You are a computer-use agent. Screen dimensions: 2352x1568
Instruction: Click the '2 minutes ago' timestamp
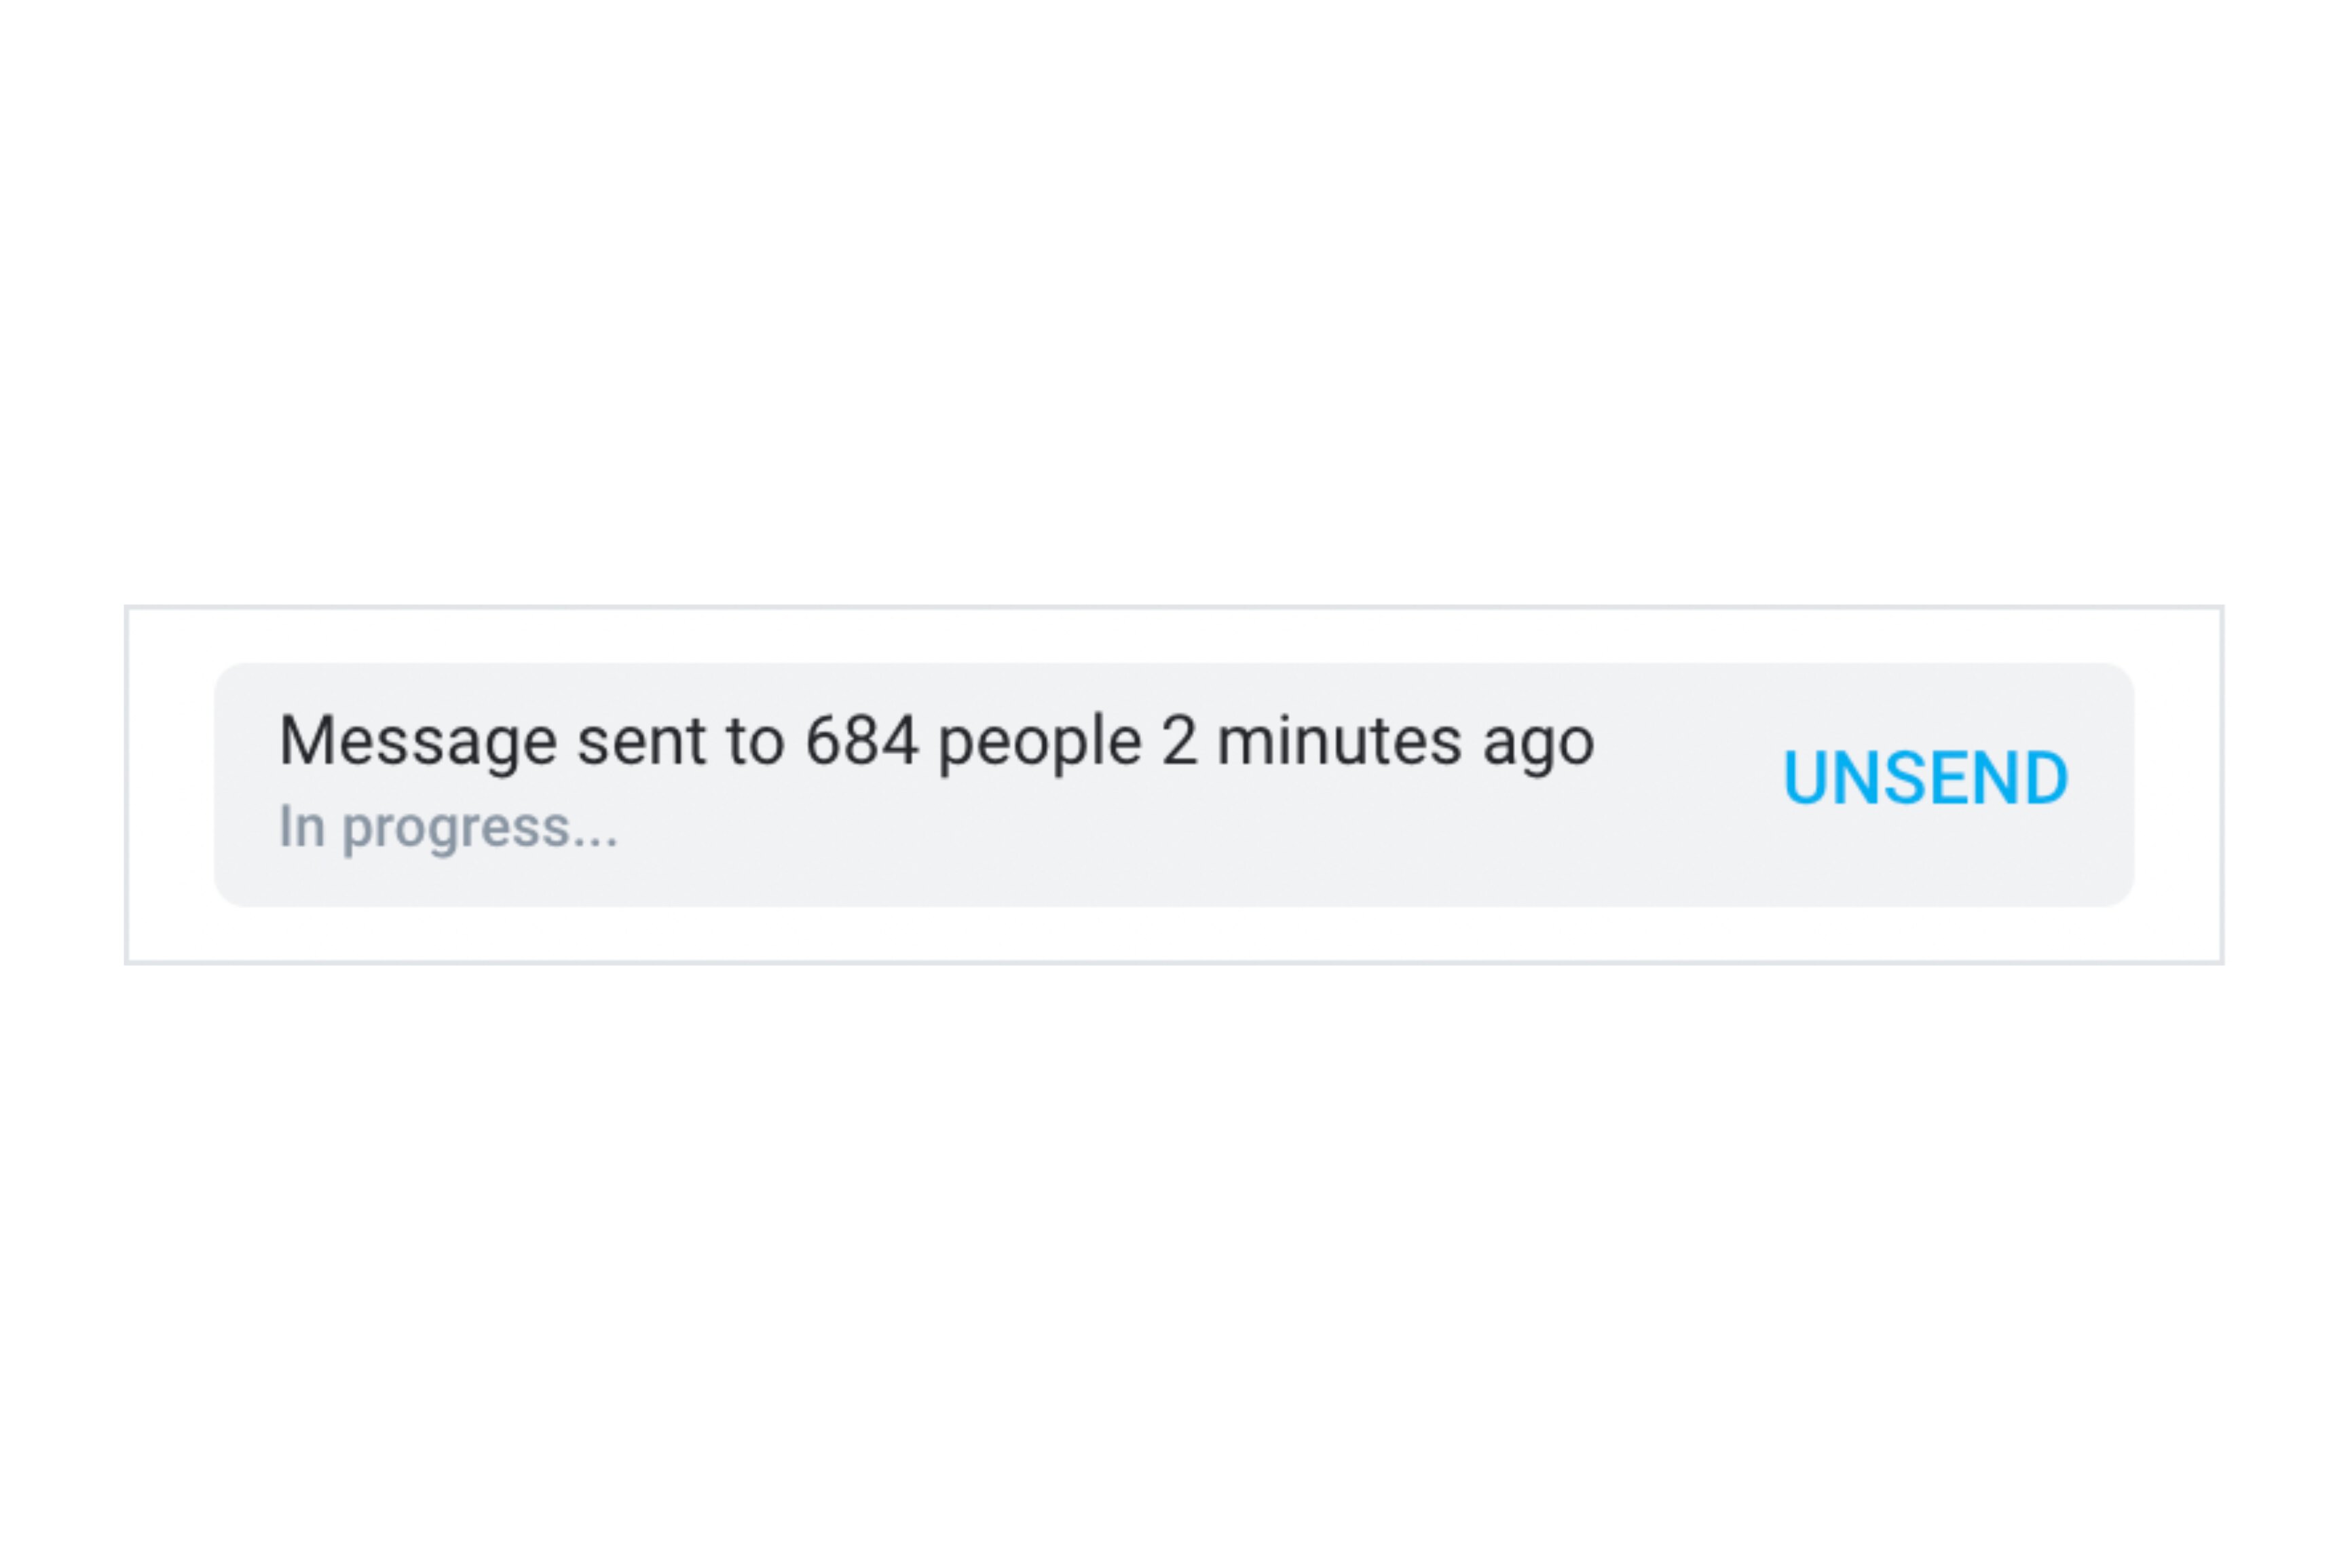point(1378,741)
